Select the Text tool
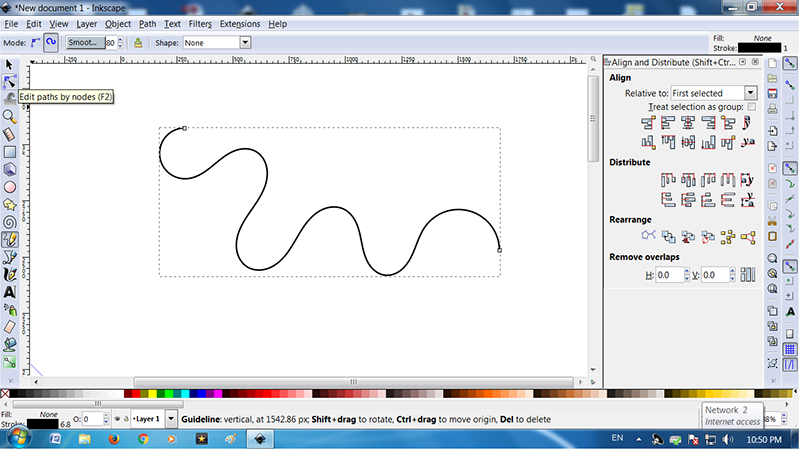Screen dimensions: 800x451 tap(9, 292)
